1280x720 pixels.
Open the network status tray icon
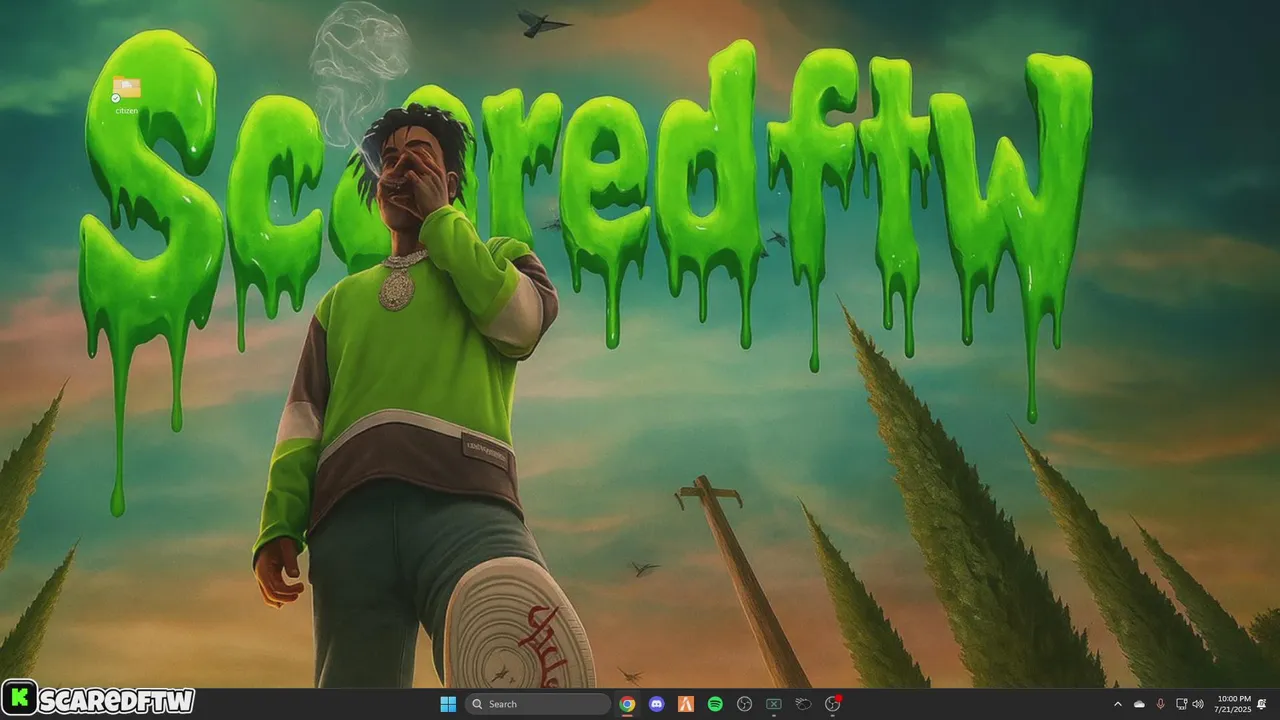coord(1181,704)
